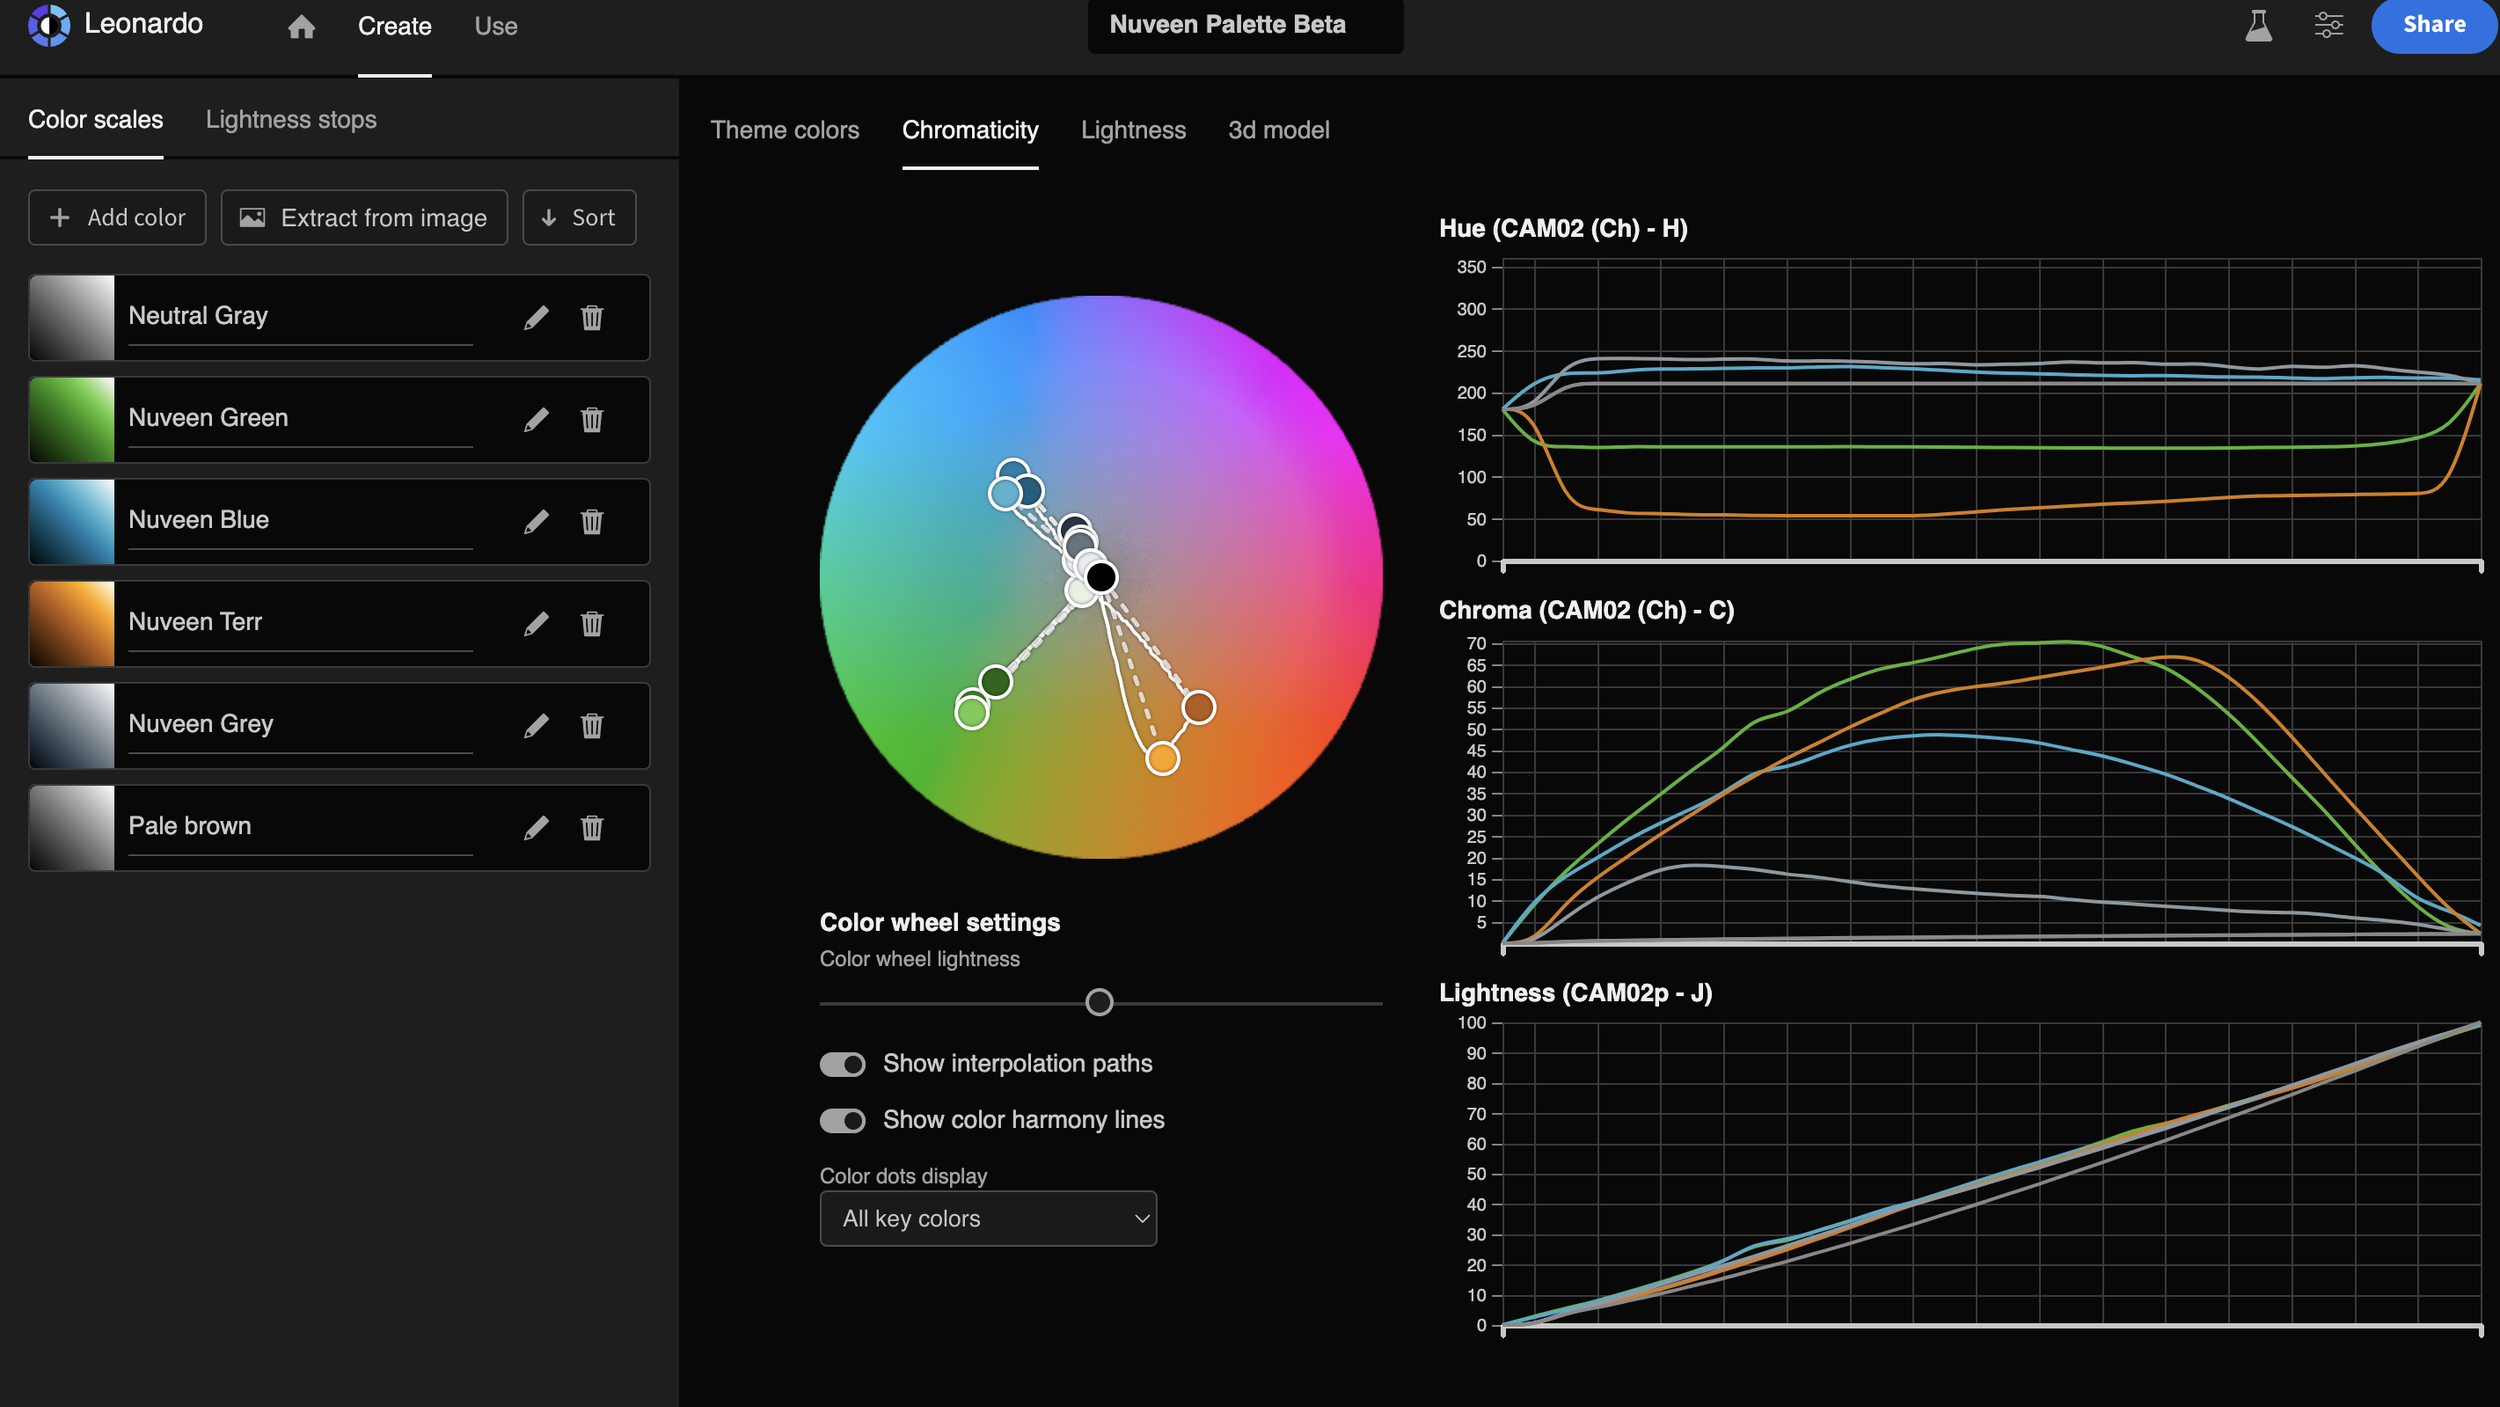Screen dimensions: 2500x1407
Task: Select the Lightness stops tab
Action: pos(291,119)
